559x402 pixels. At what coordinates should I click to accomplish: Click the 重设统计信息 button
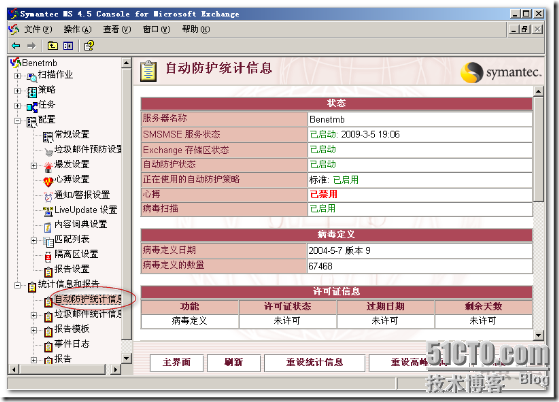tap(314, 362)
